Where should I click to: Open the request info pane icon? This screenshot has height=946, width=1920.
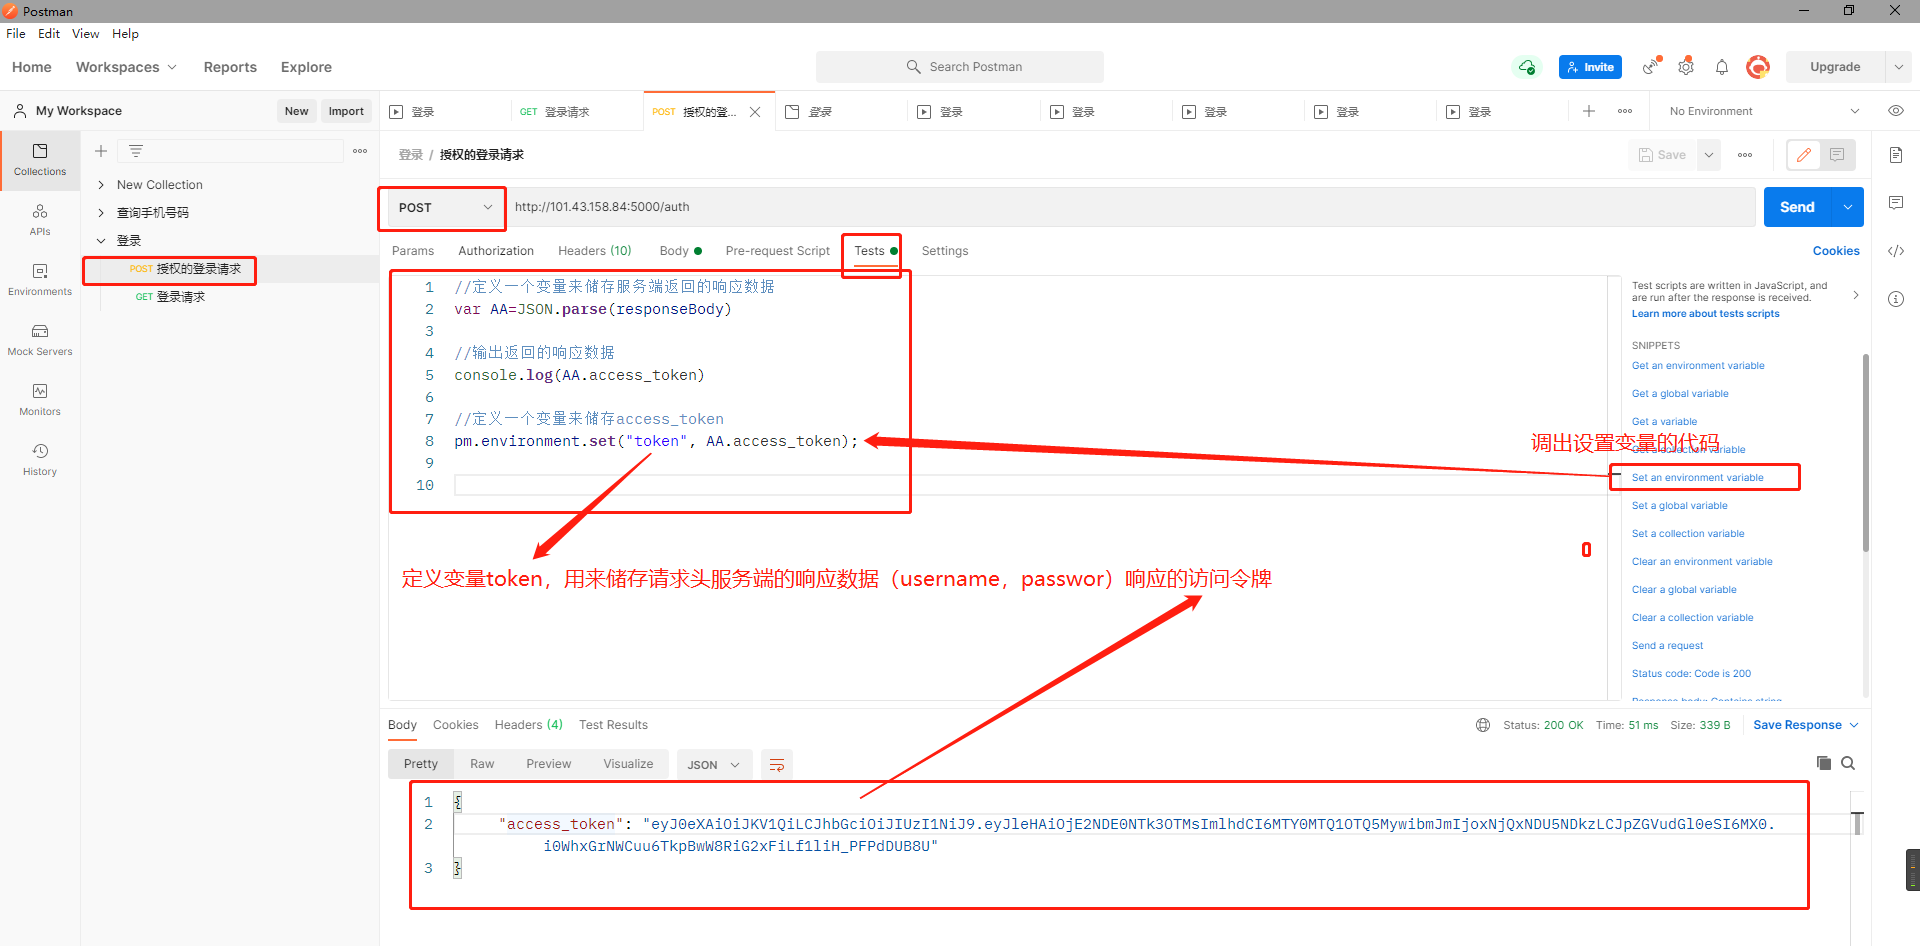[1896, 299]
